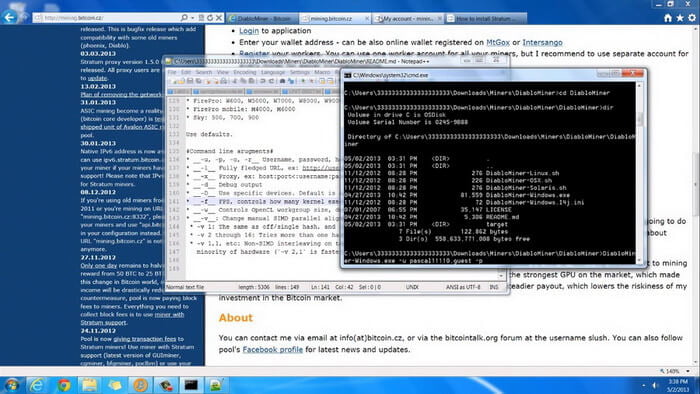Open the IE Favorites star
700x394 pixels.
pos(679,18)
